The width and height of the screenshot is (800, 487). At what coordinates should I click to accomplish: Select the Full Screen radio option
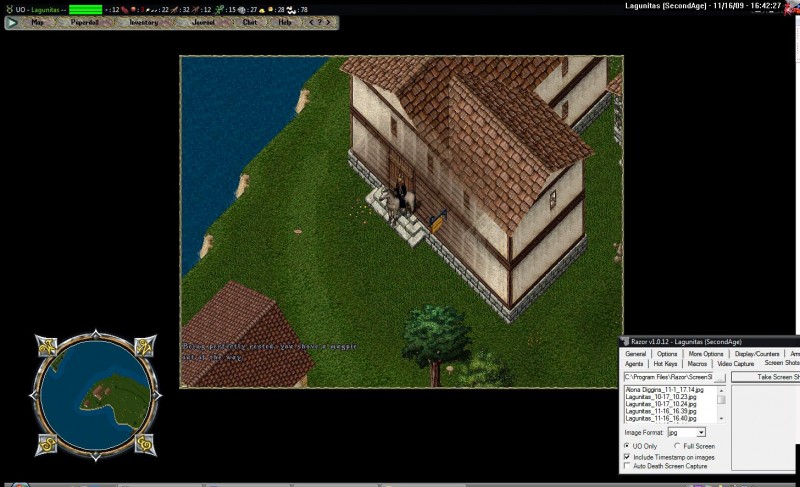[x=678, y=445]
